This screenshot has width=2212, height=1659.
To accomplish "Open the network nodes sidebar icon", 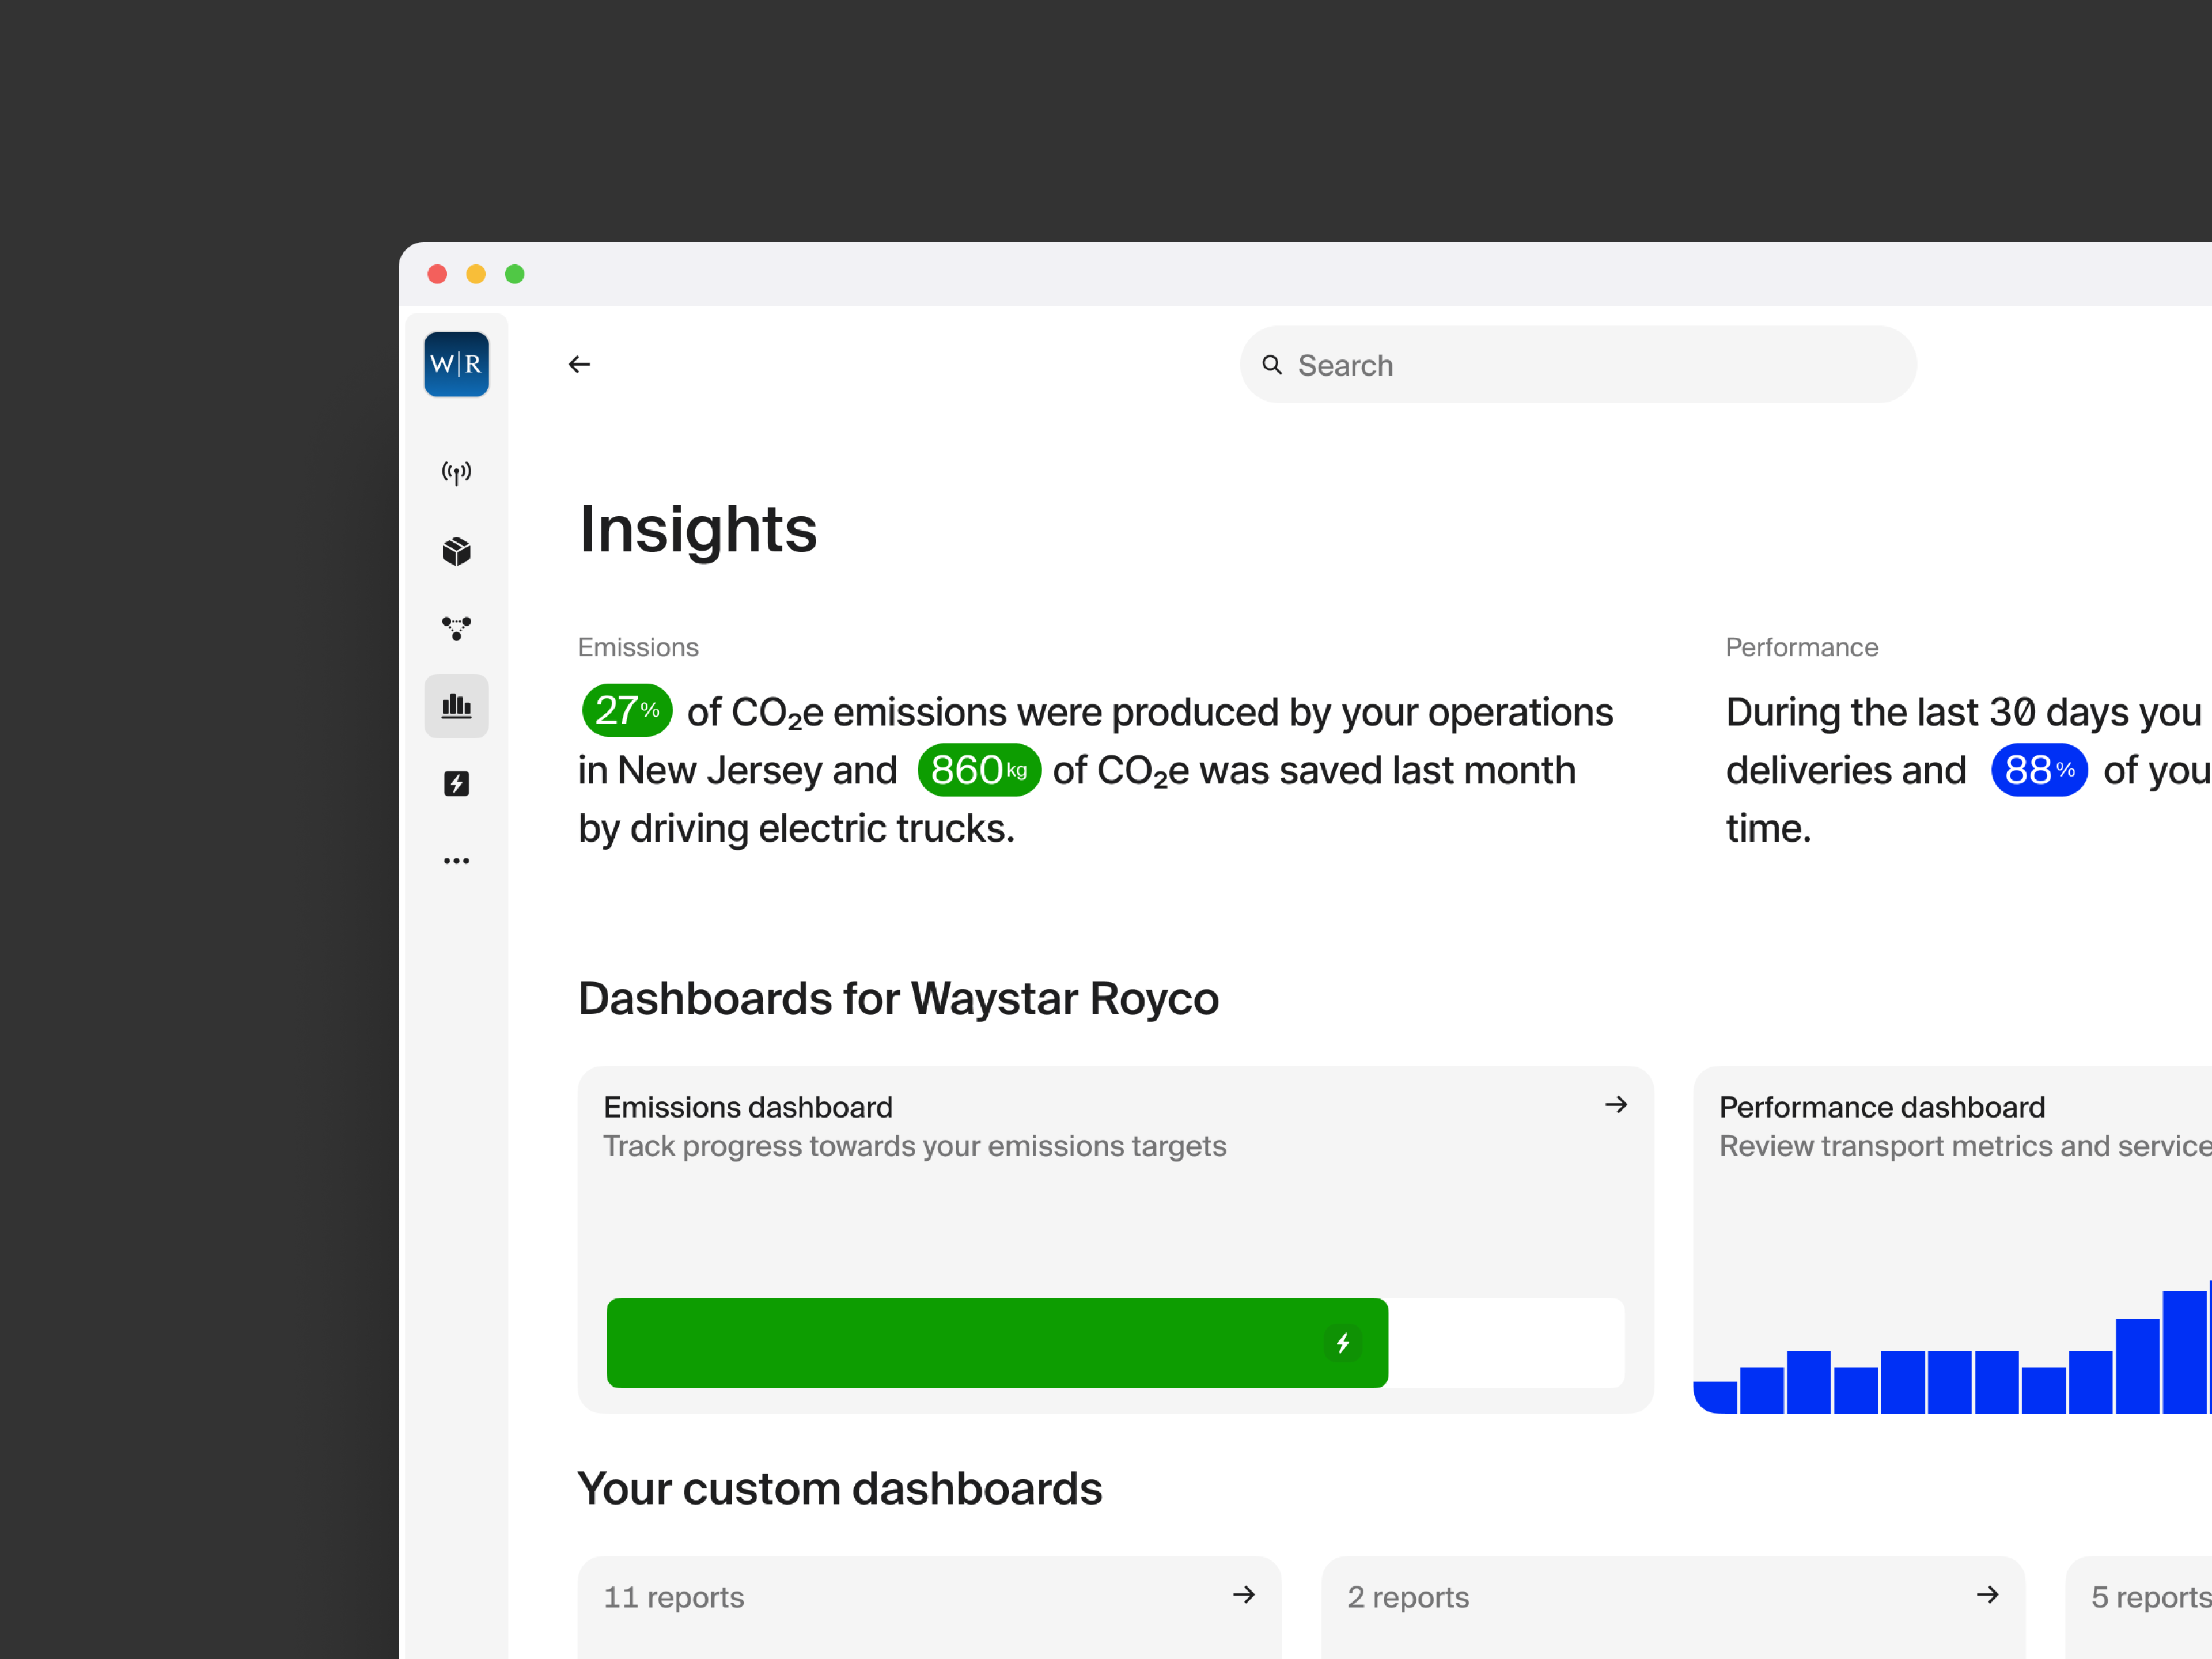I will point(456,628).
